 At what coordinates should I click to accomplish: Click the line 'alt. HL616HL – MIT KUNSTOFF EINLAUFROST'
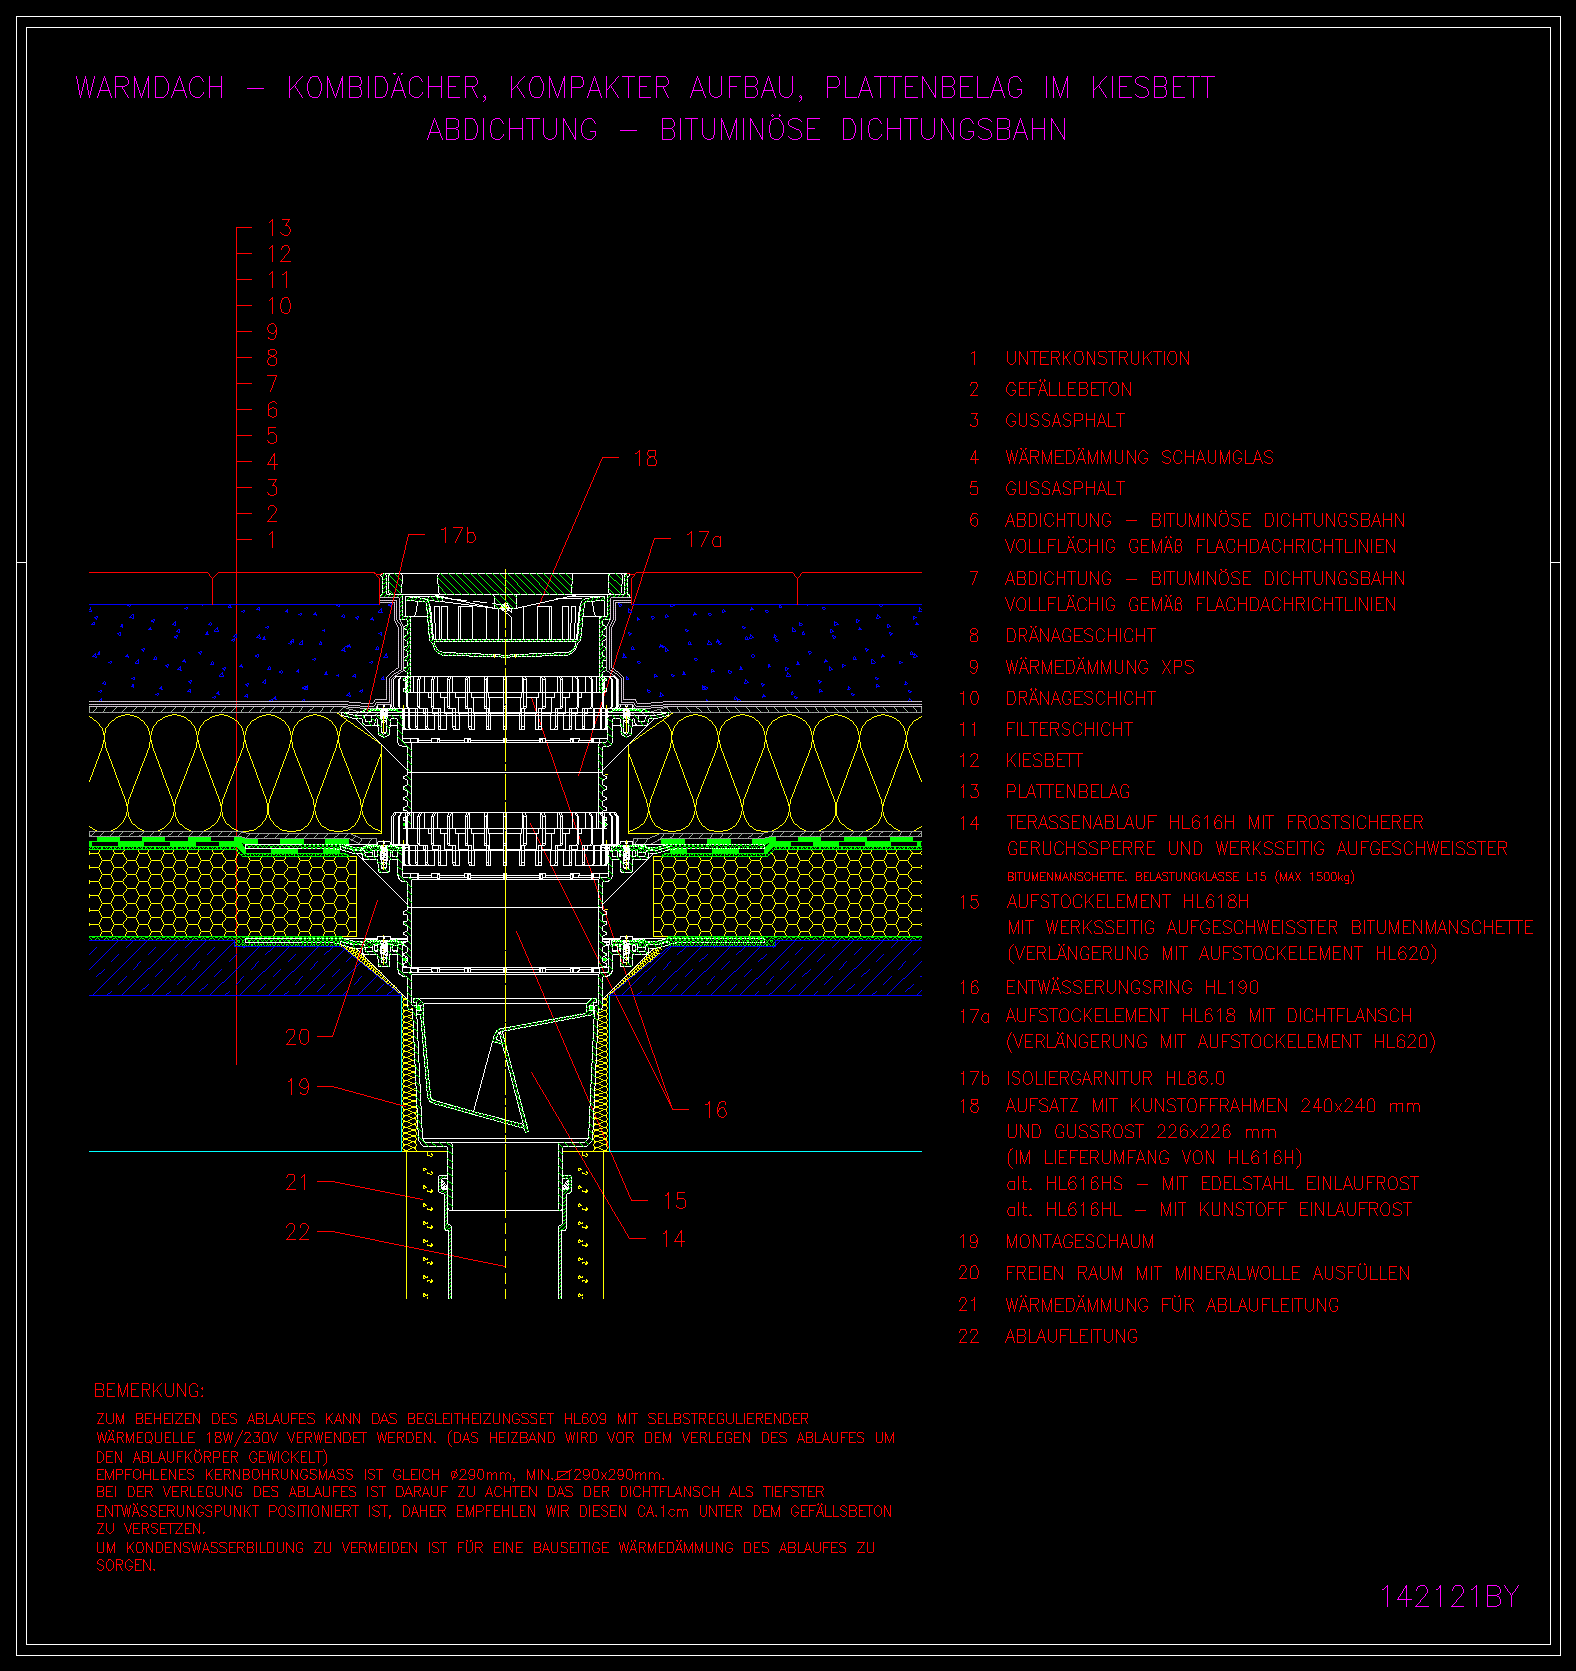tap(1209, 1209)
